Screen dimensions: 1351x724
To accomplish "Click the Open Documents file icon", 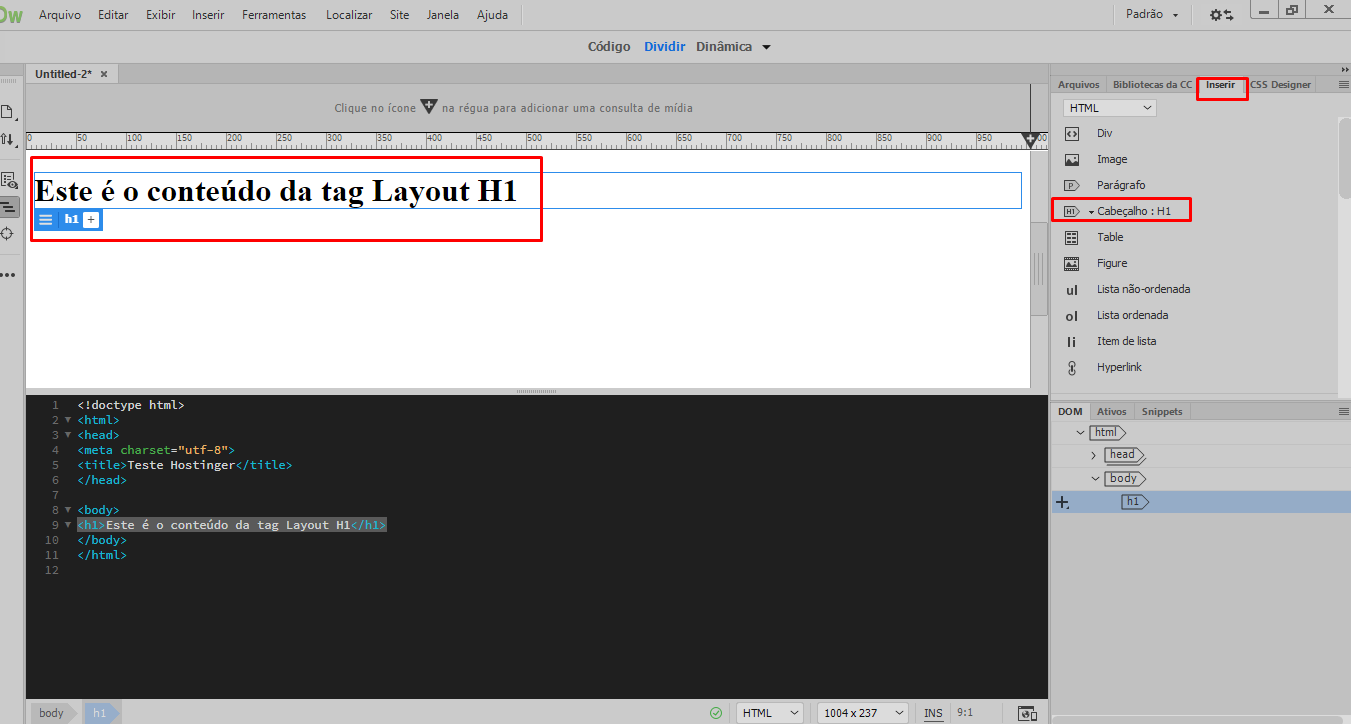I will tap(7, 112).
